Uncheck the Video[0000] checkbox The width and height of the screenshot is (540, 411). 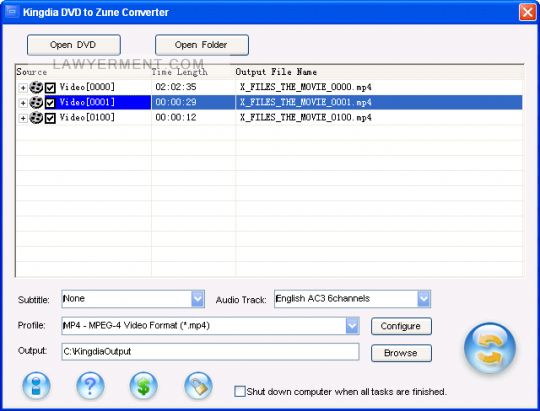click(50, 88)
